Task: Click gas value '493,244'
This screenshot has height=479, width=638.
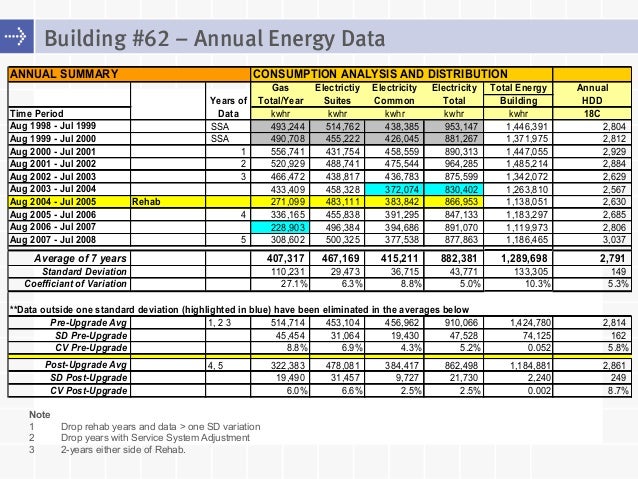Action: (288, 127)
